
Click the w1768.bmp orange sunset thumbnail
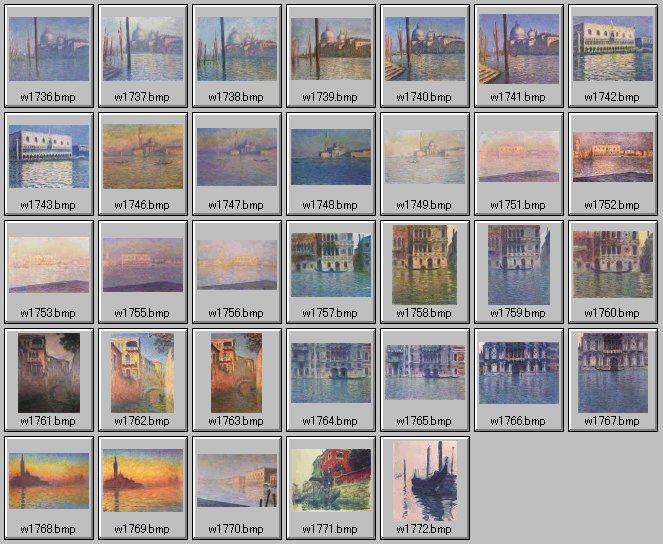tap(49, 480)
